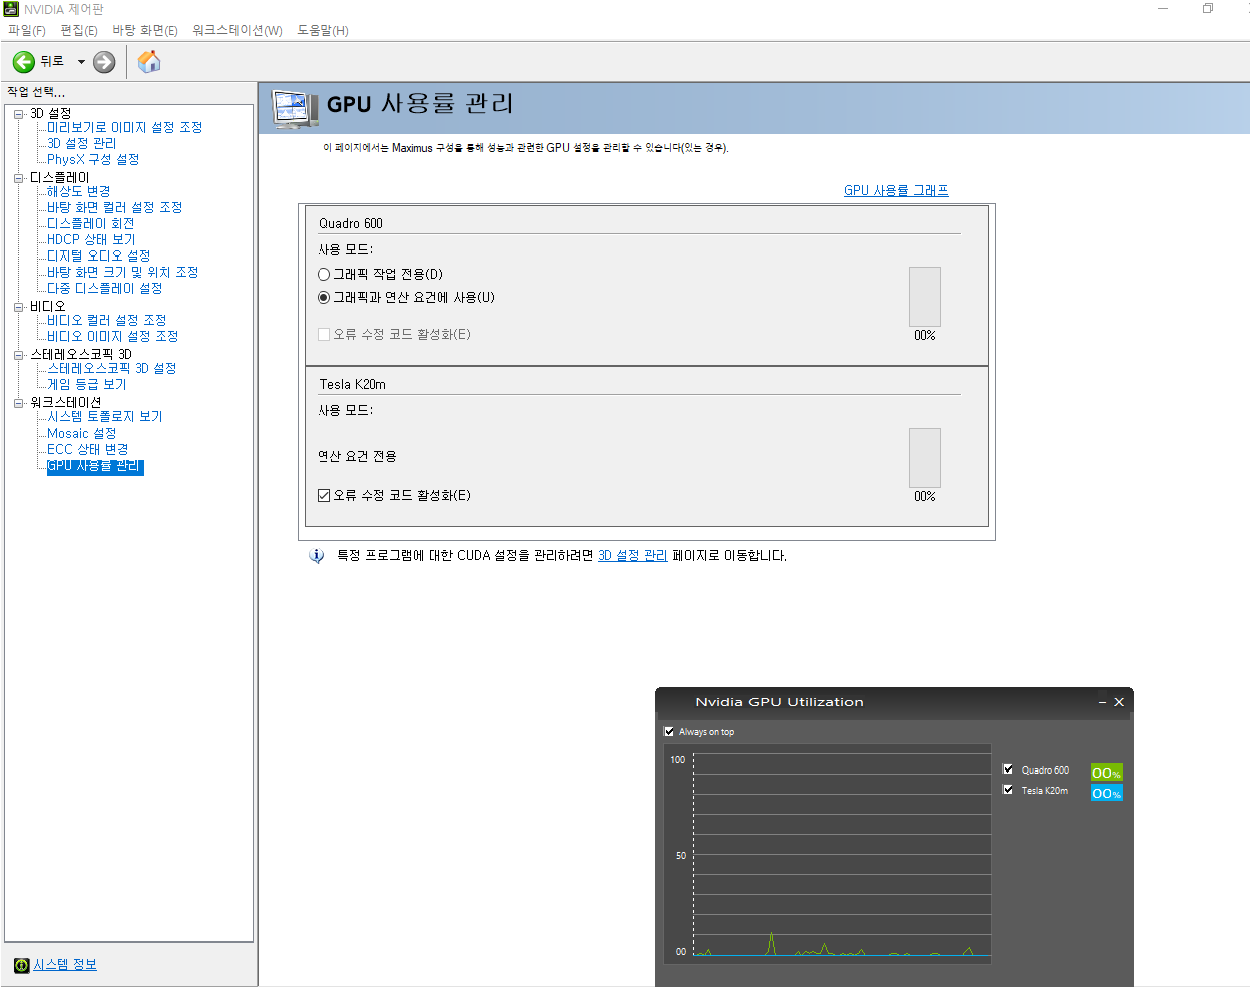This screenshot has height=987, width=1250.
Task: Select GPU 사용률 관리 in the tree
Action: pyautogui.click(x=95, y=467)
